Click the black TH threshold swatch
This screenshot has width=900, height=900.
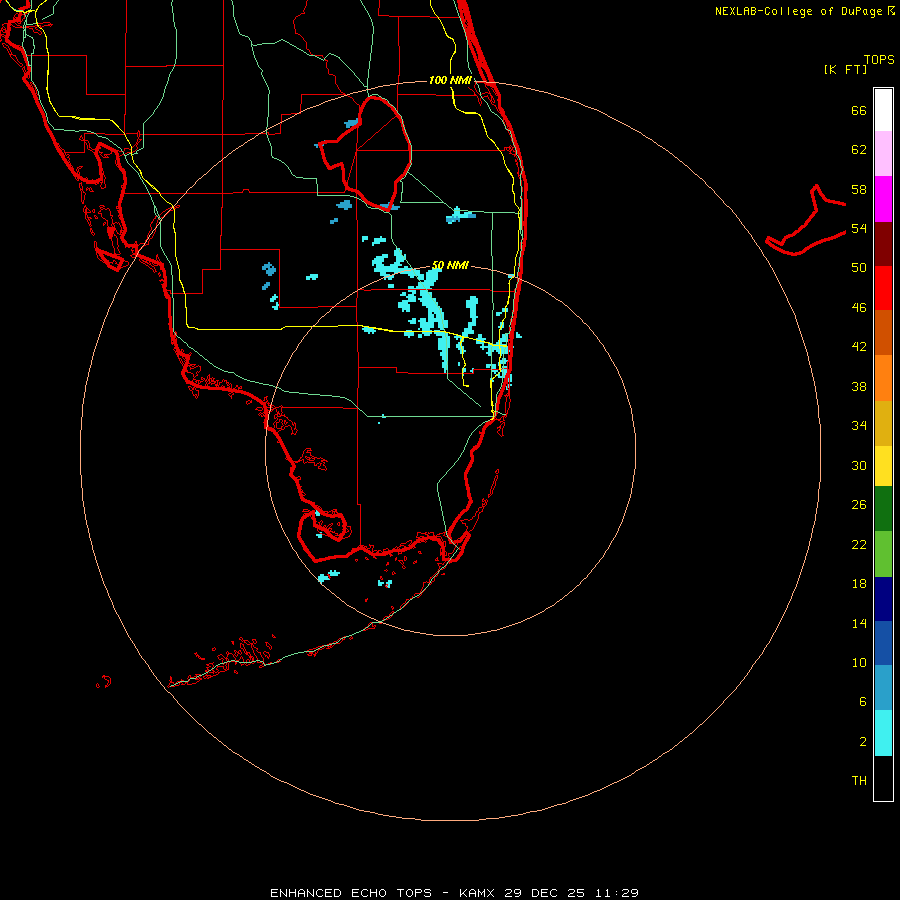pyautogui.click(x=883, y=778)
